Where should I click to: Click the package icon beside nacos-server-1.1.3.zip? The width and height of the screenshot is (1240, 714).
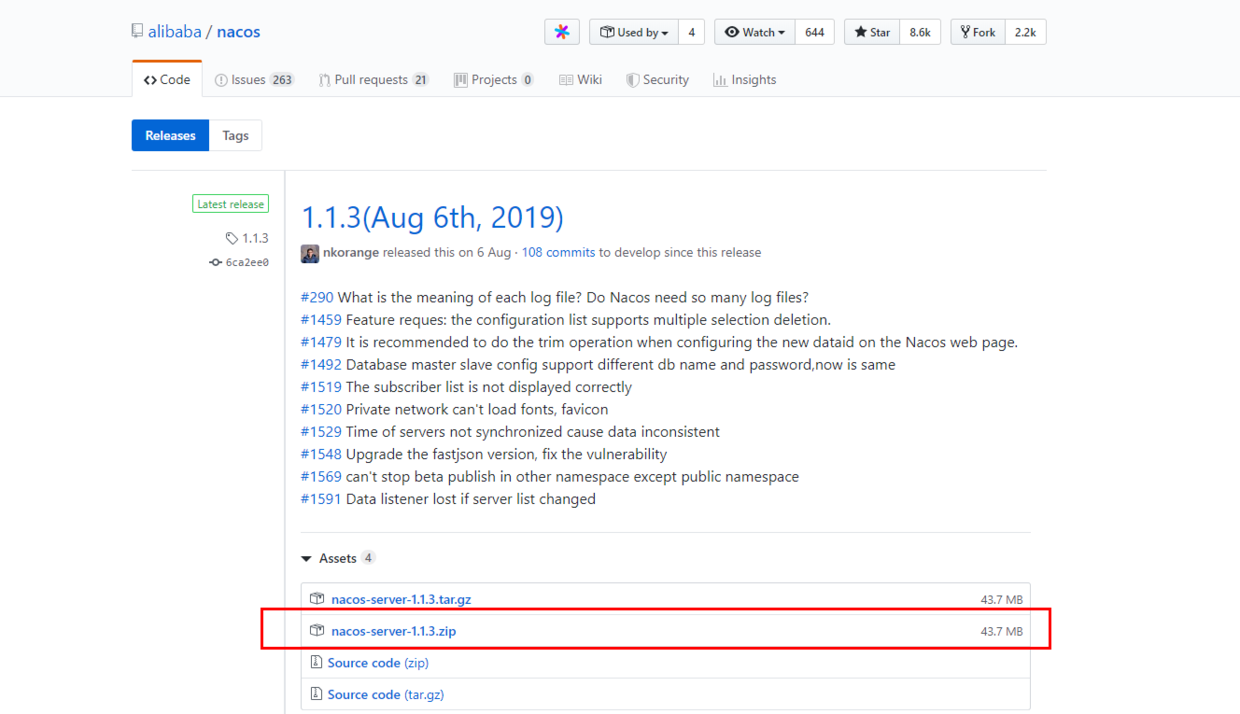pyautogui.click(x=317, y=631)
